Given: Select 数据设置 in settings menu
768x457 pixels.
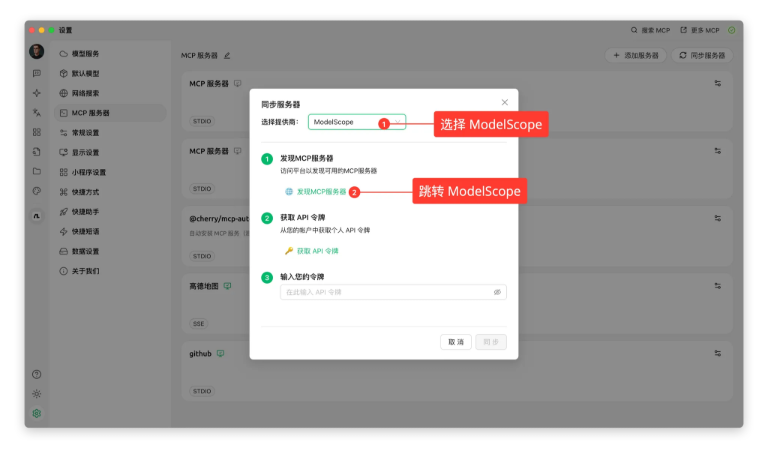Looking at the screenshot, I should [x=110, y=251].
